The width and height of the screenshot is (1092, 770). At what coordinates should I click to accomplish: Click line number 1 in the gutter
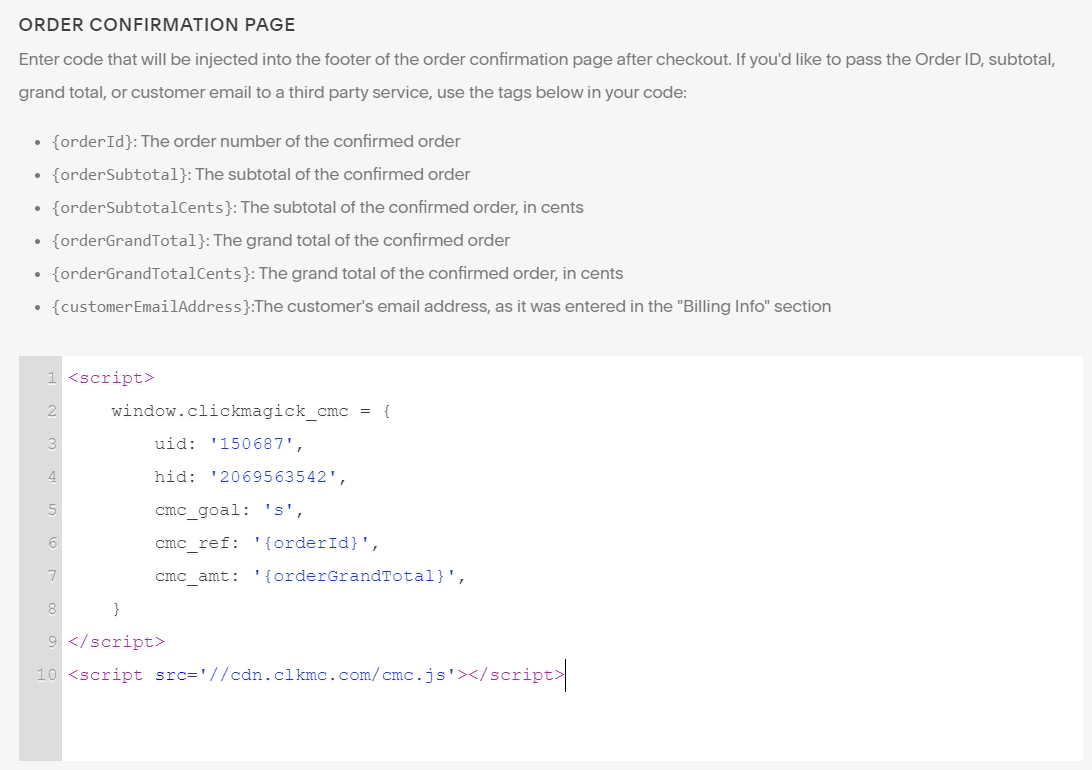(x=51, y=378)
